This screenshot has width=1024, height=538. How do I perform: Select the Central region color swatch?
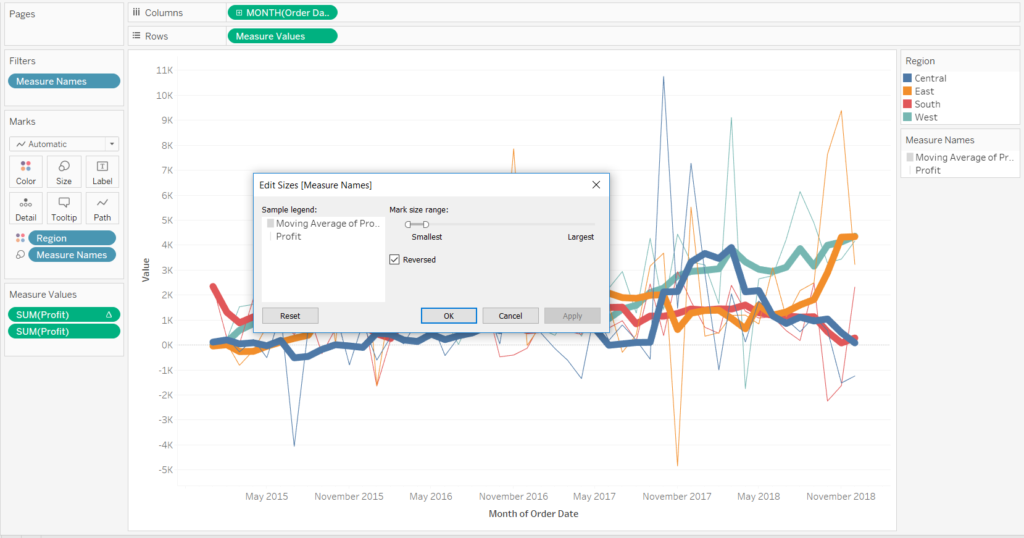coord(908,78)
